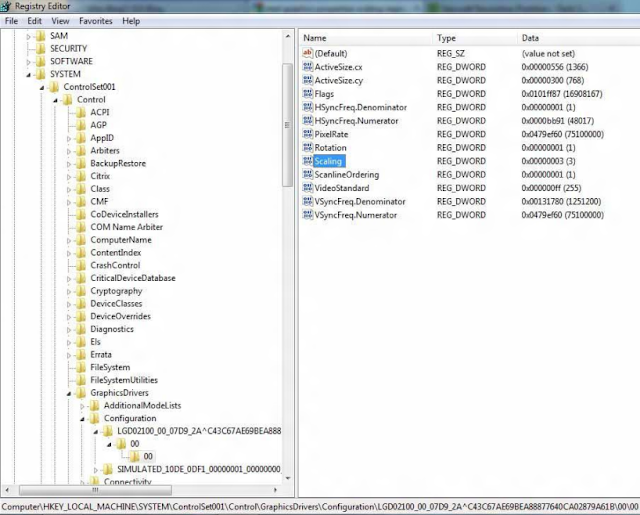Click the SECURITY folder icon
The height and width of the screenshot is (515, 640).
[40, 49]
